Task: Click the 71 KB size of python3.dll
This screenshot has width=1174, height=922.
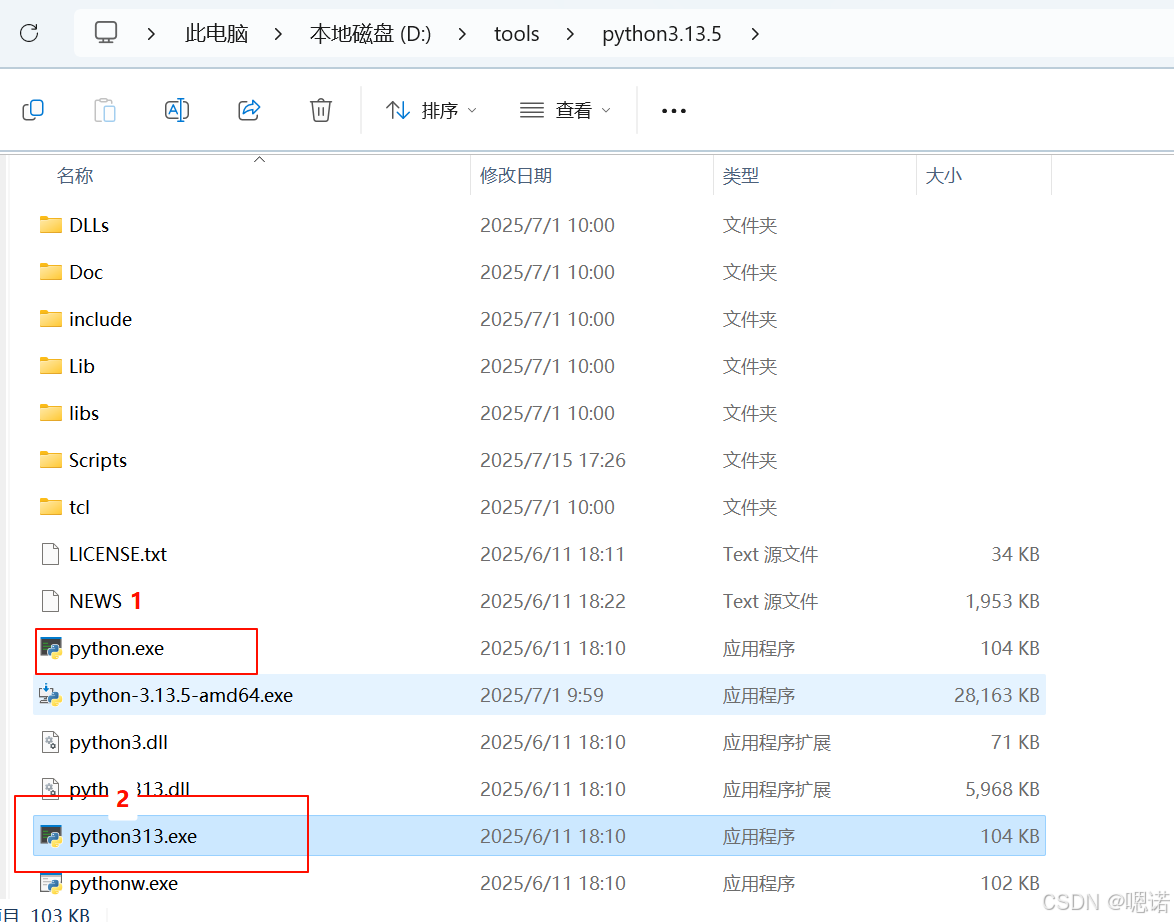Action: 1015,742
